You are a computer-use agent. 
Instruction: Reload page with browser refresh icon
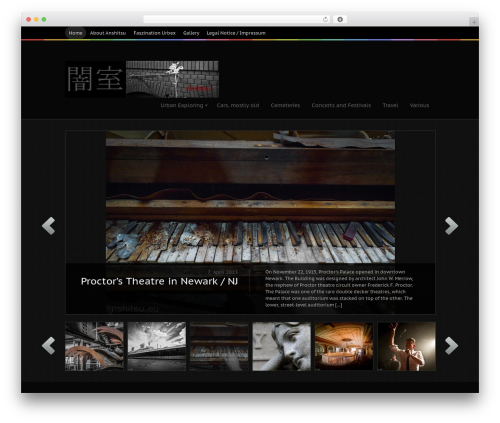coord(325,19)
